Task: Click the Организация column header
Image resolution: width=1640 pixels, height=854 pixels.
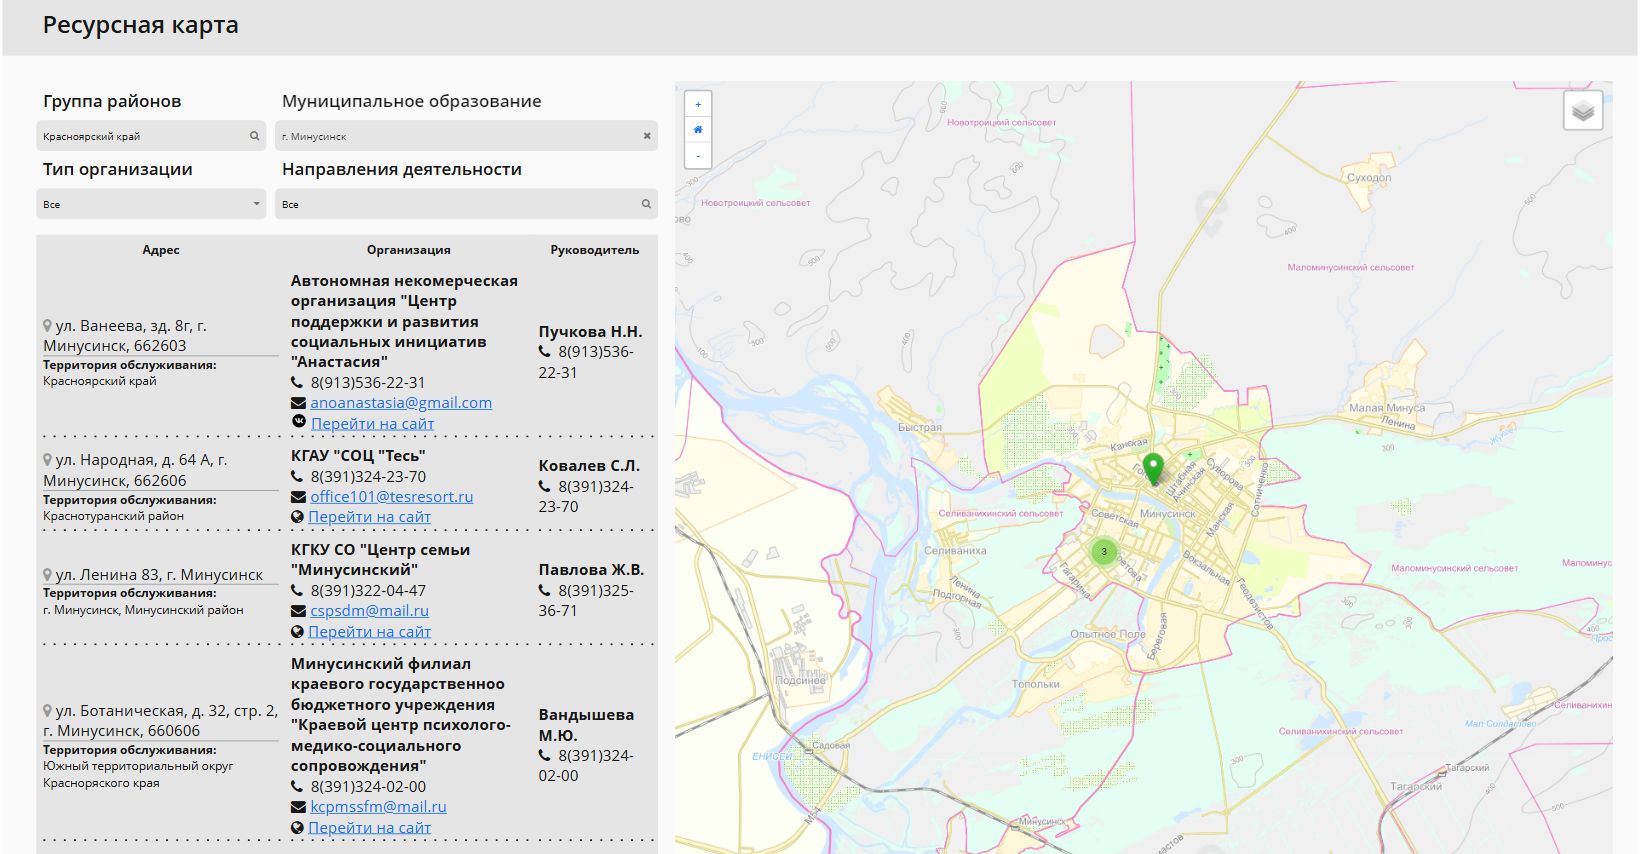Action: (x=408, y=250)
